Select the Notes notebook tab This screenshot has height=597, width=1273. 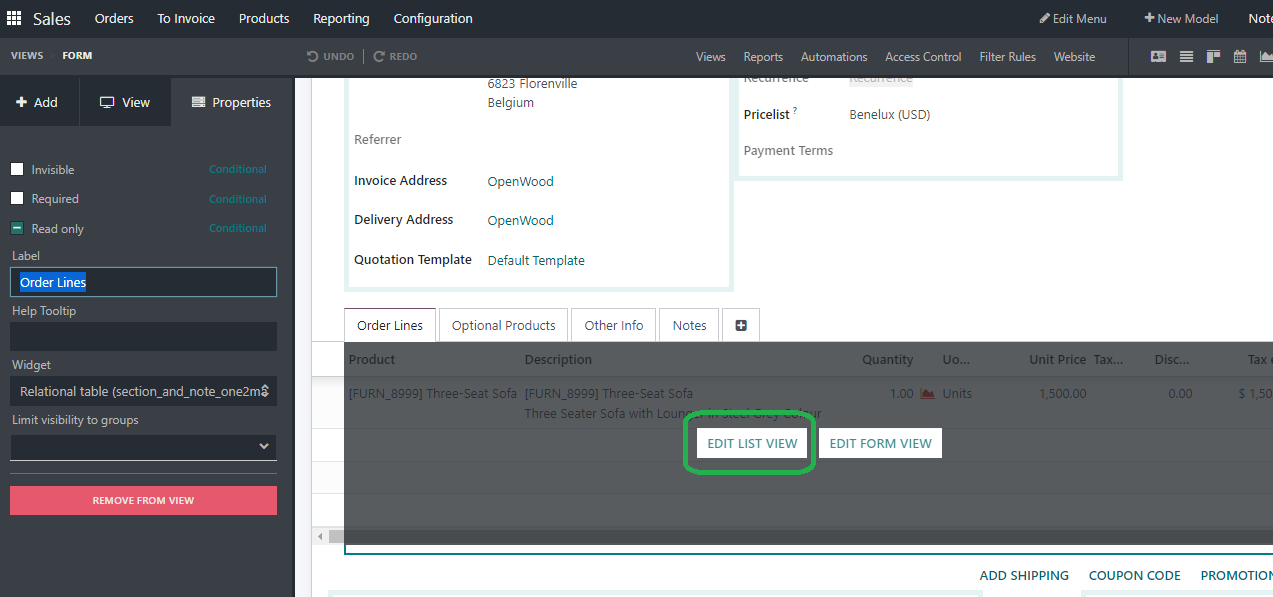[689, 325]
